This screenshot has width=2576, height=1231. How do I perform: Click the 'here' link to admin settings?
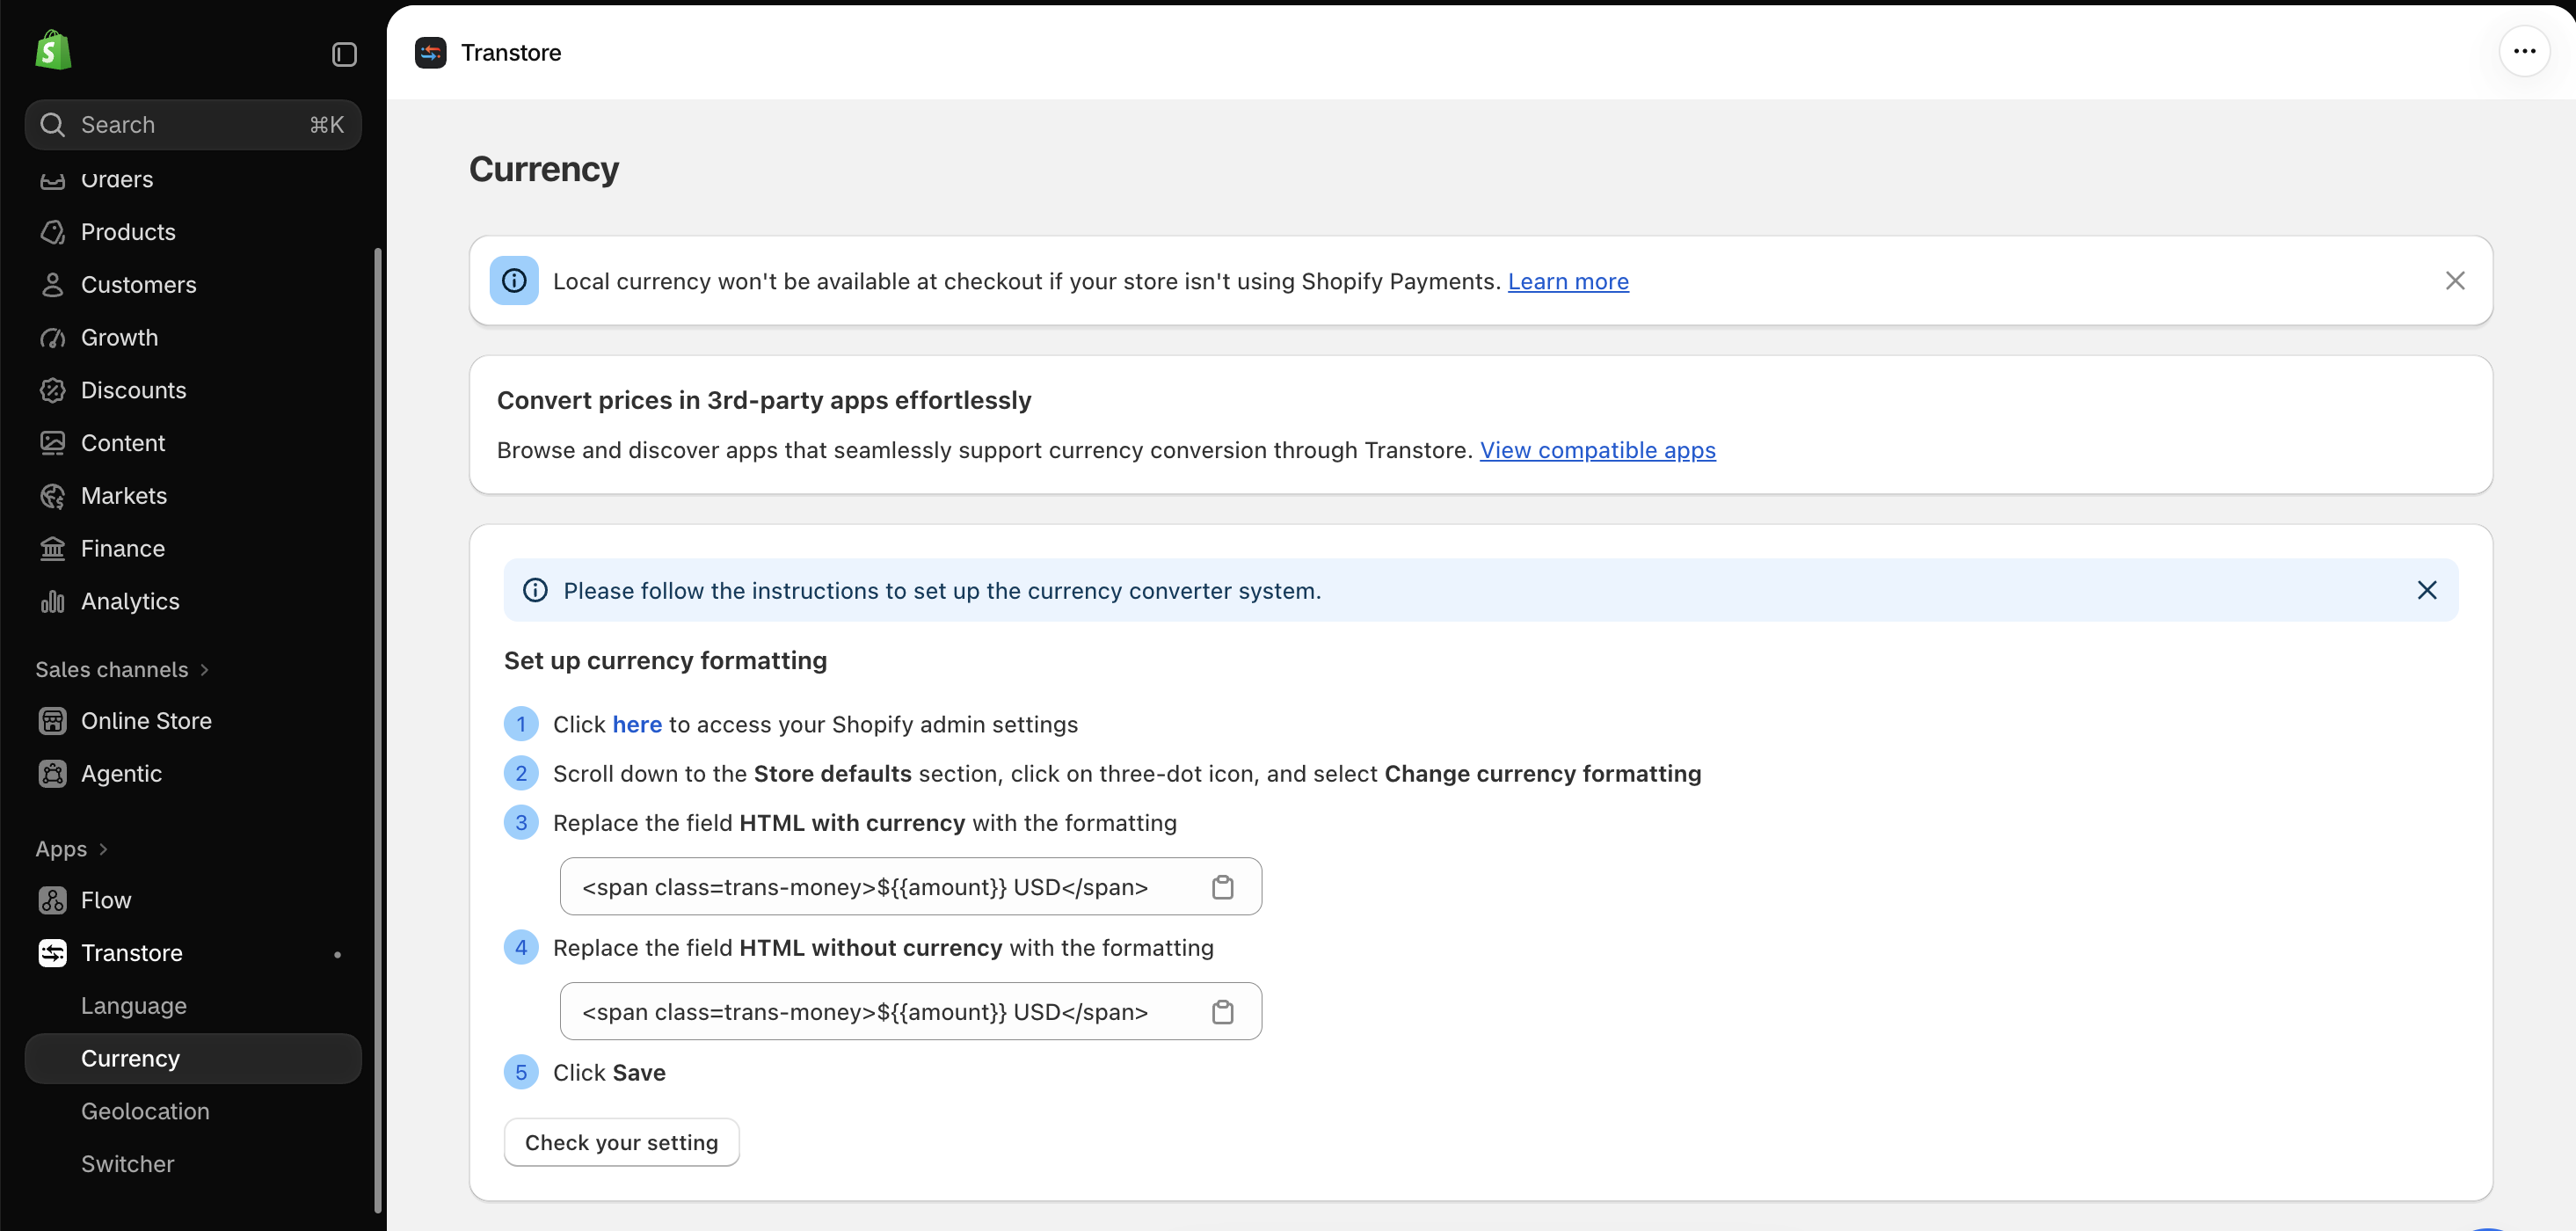tap(637, 724)
